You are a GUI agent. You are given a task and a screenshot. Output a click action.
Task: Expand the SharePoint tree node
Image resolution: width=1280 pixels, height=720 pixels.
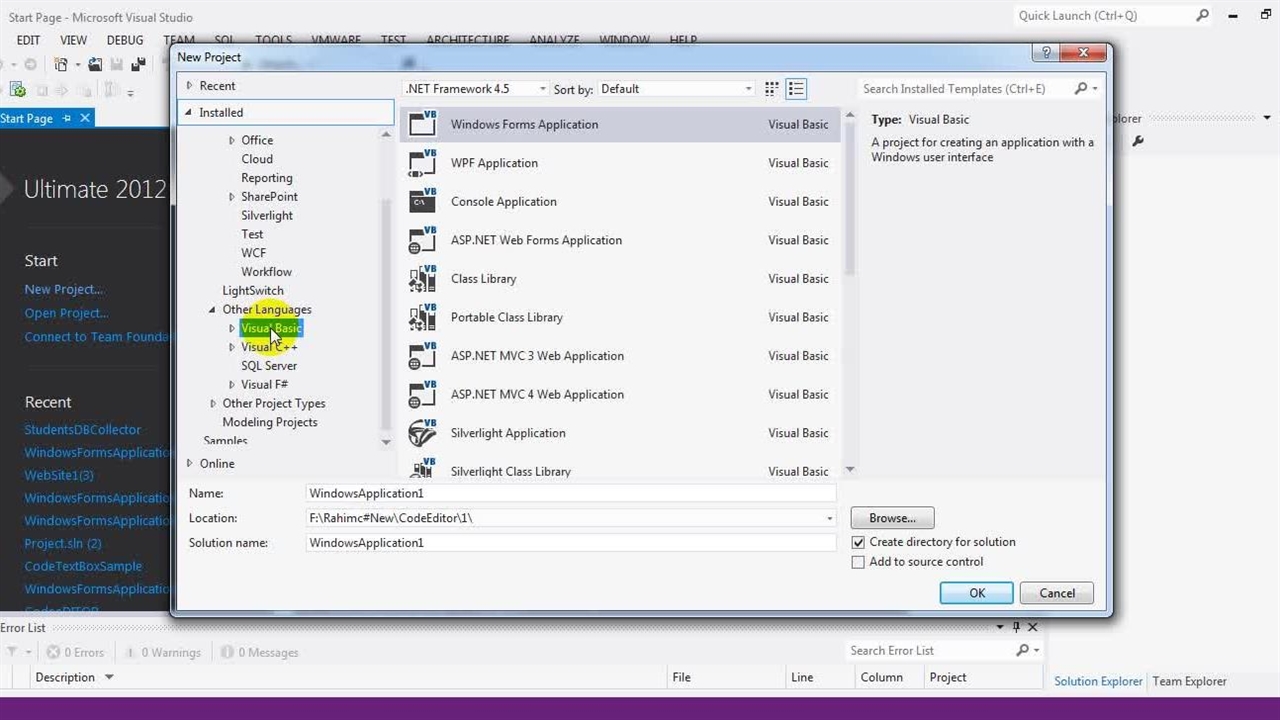pyautogui.click(x=232, y=197)
